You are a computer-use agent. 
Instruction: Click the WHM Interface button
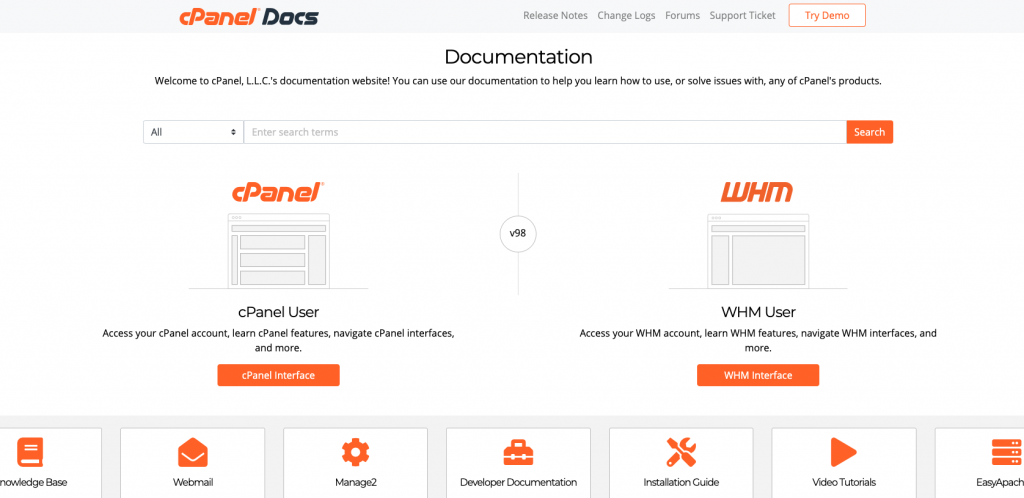(x=758, y=375)
